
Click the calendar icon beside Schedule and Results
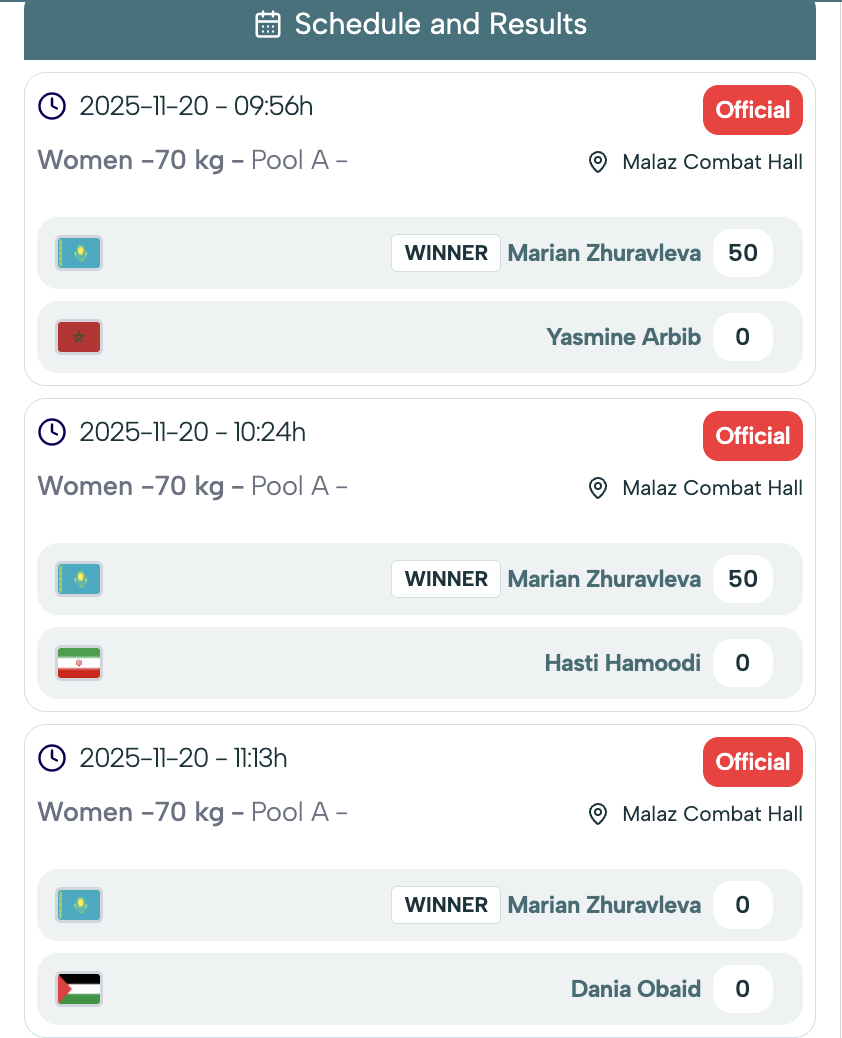point(267,25)
